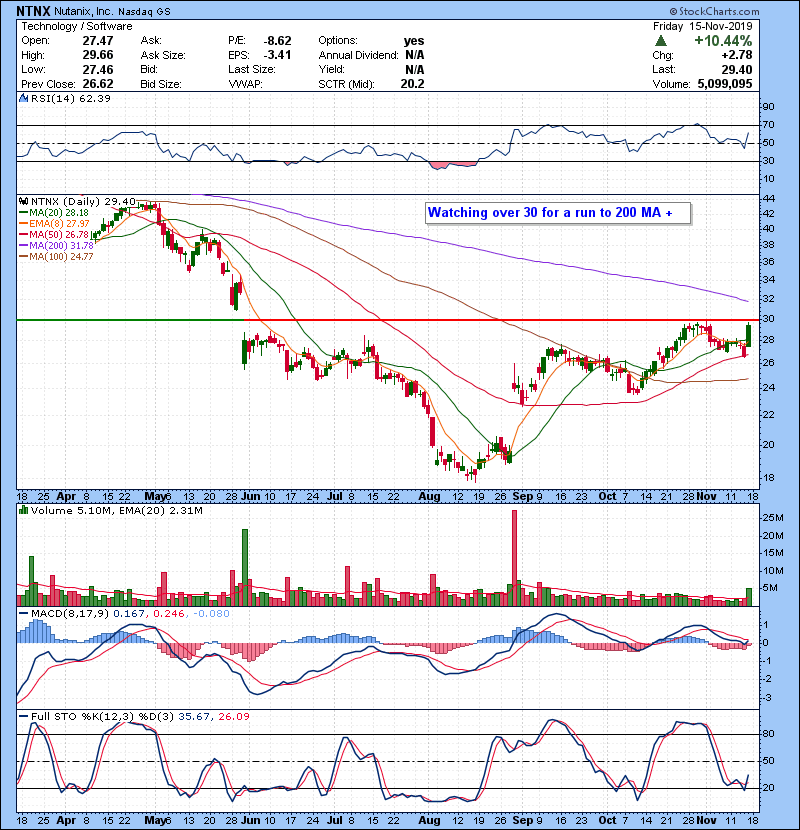Click the Last price value in the header
800x830 pixels.
[737, 69]
